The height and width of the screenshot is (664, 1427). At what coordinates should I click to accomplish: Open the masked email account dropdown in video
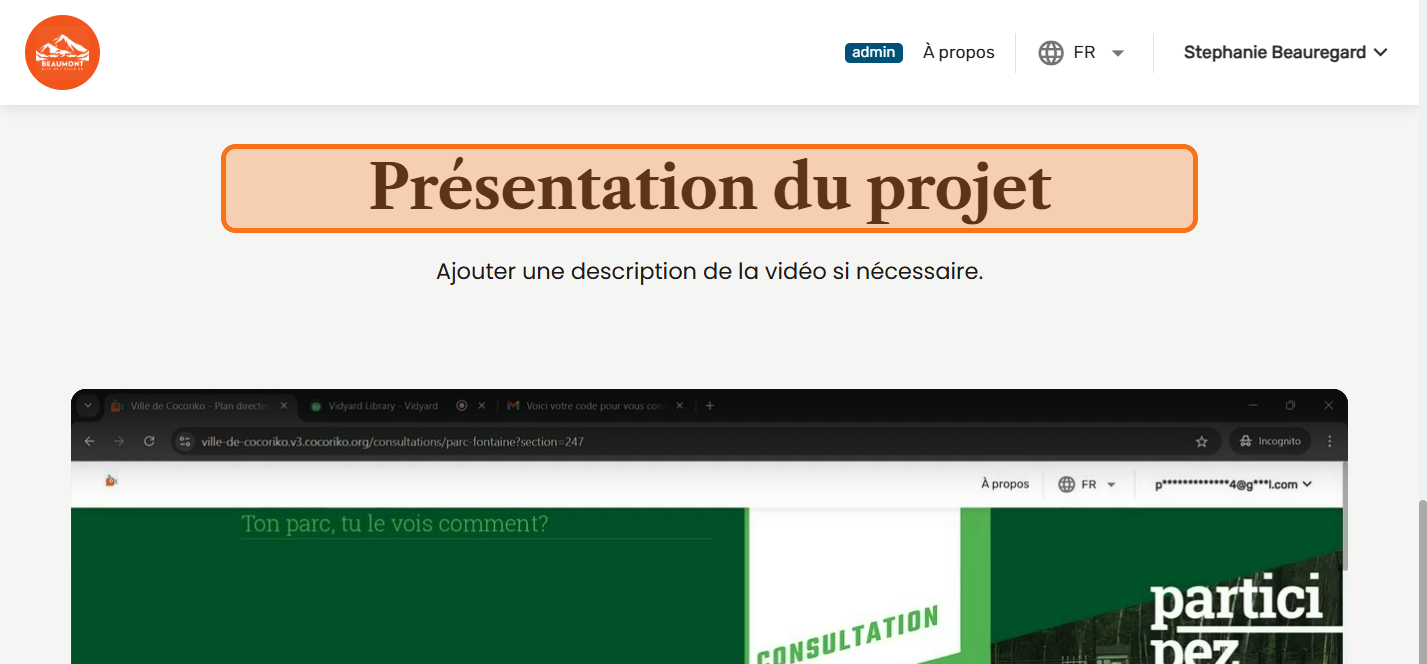[x=1233, y=484]
